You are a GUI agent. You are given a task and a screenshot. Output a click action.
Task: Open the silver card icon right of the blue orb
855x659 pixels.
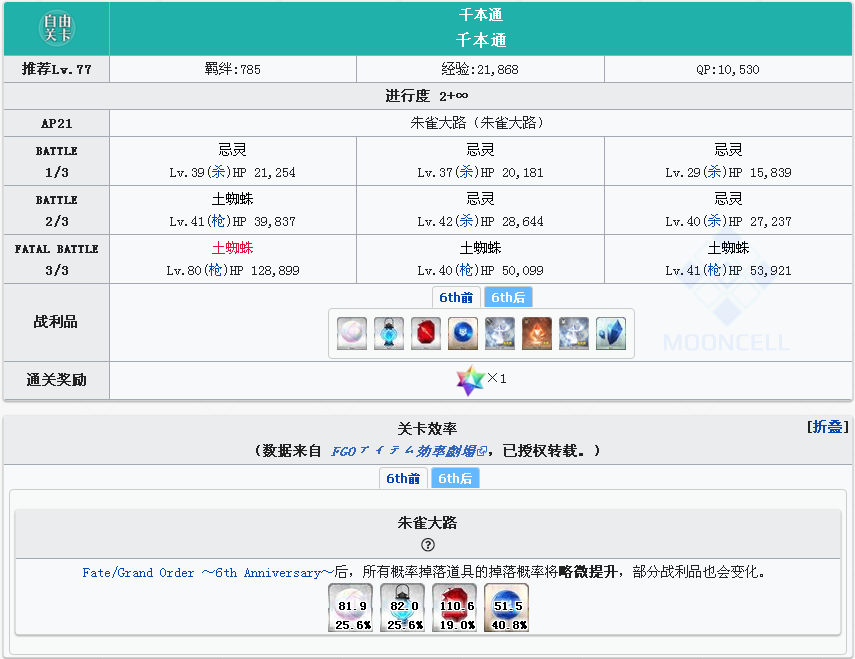pyautogui.click(x=500, y=333)
